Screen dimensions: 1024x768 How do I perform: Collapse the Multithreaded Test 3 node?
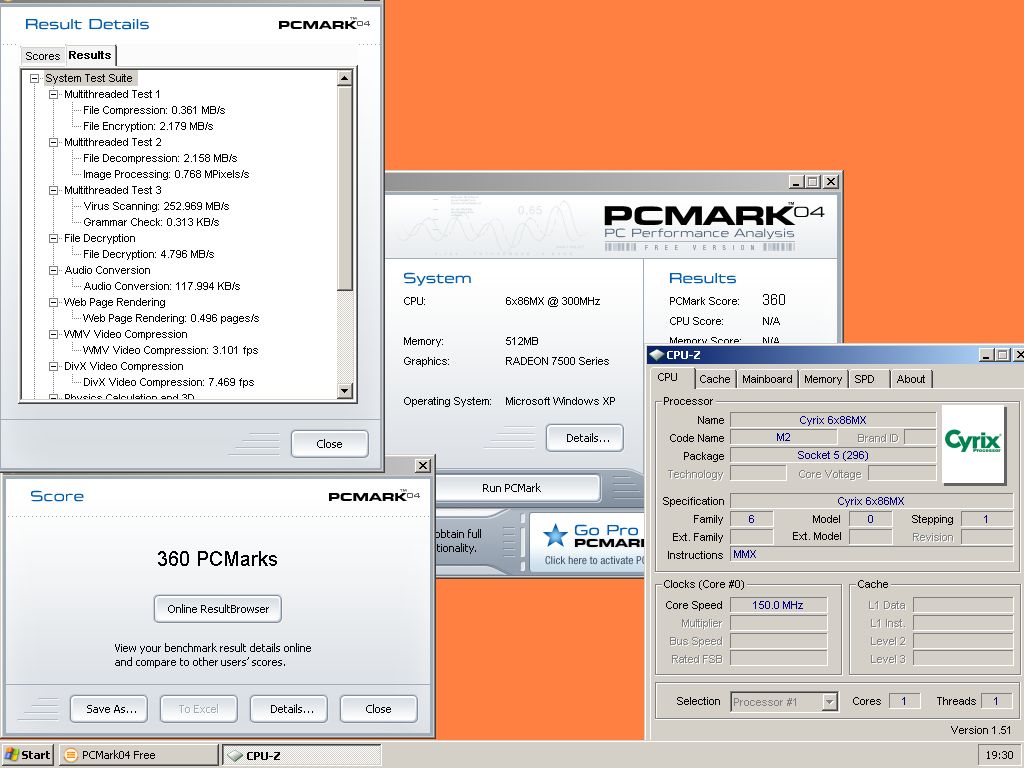54,191
